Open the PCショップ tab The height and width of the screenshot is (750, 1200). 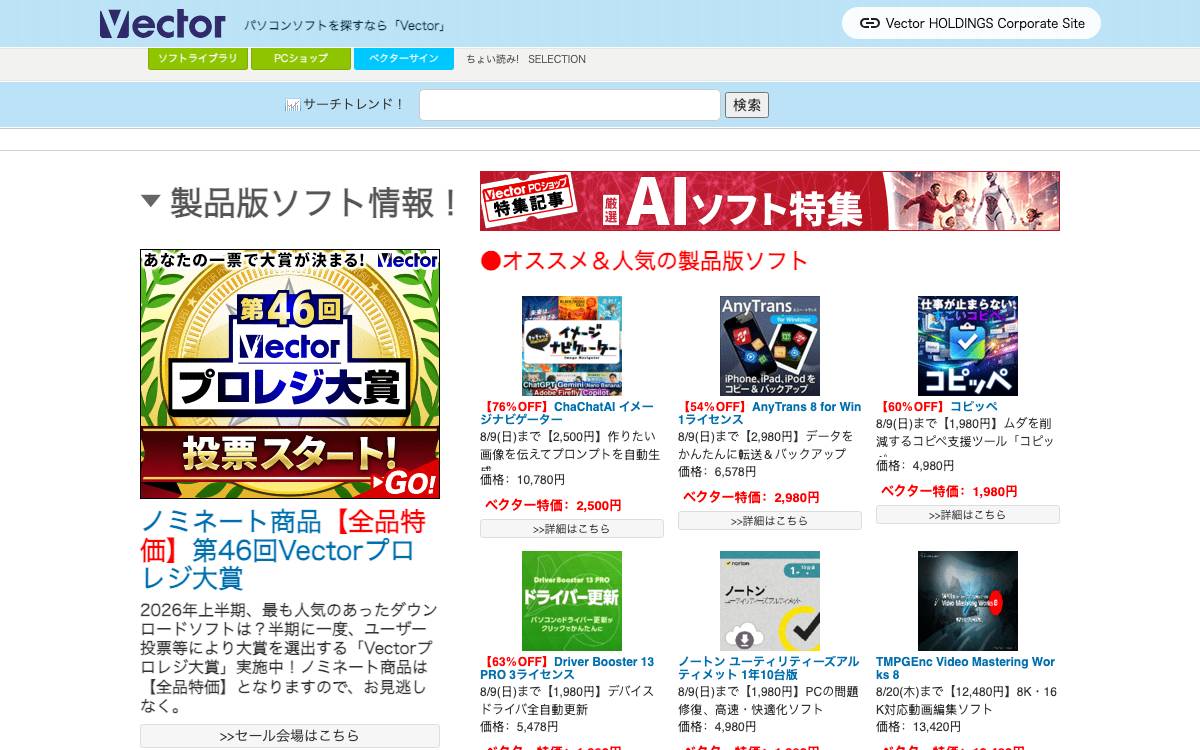(300, 59)
